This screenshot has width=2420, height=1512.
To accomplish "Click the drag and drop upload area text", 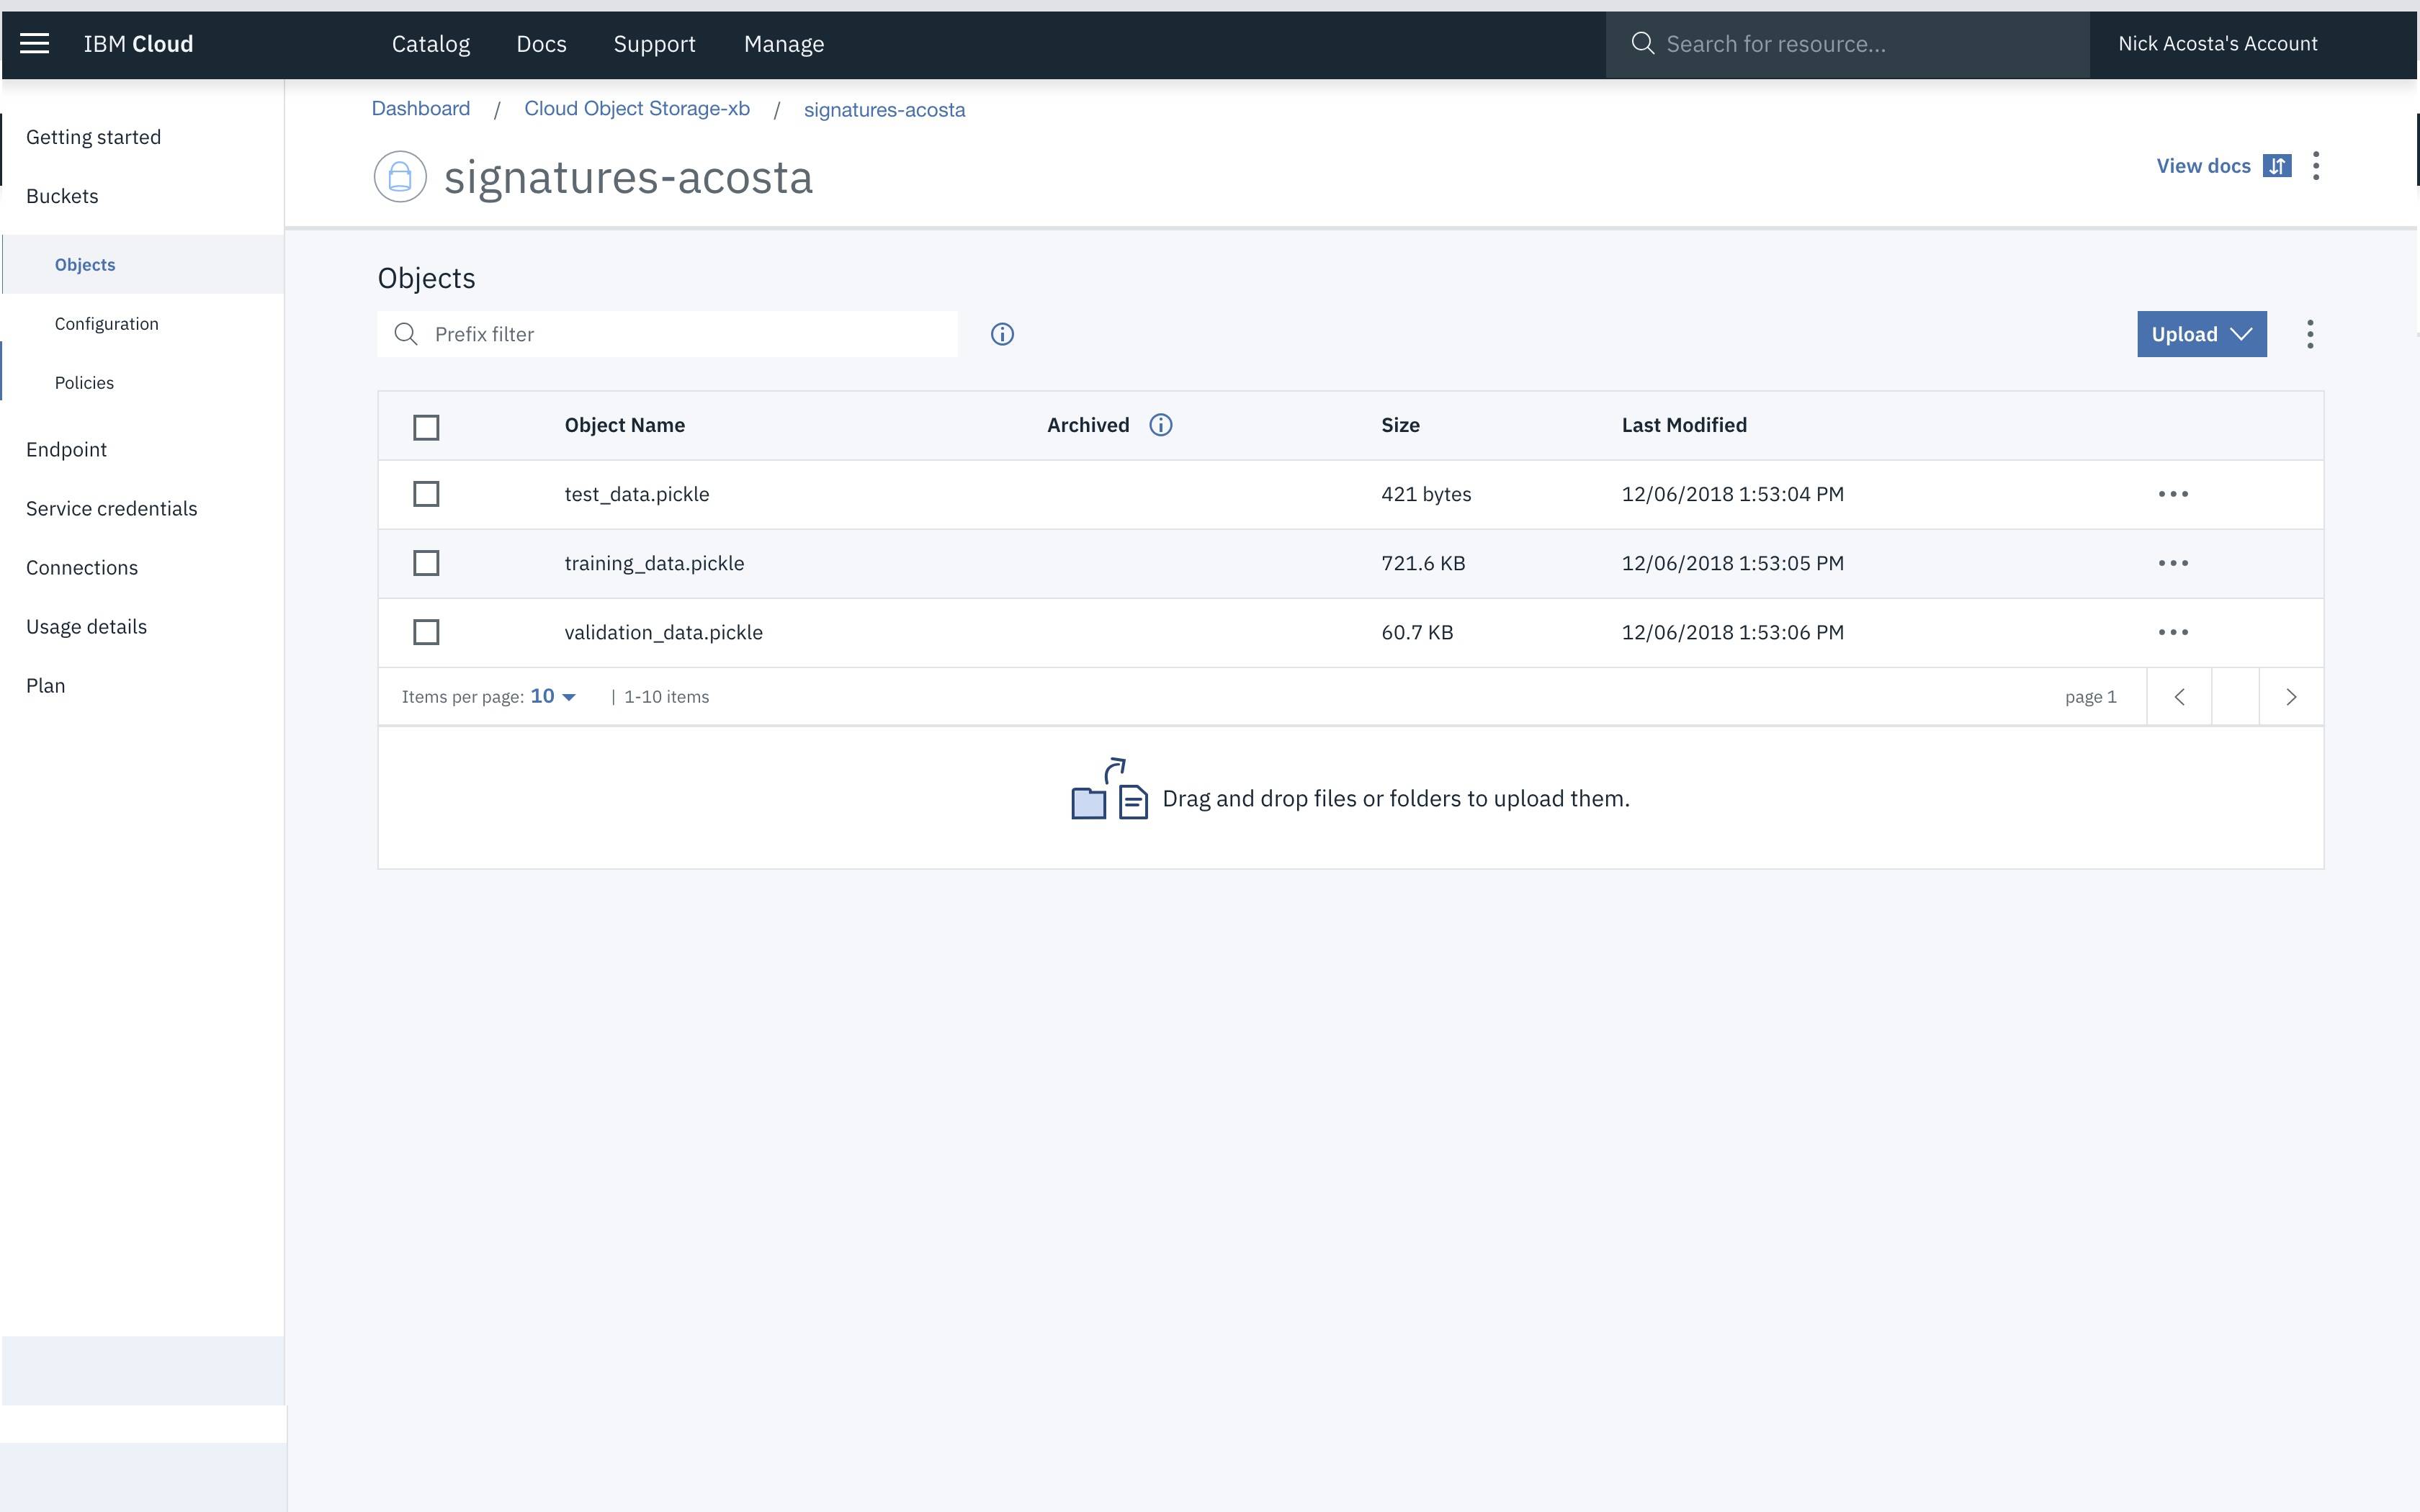I will click(x=1396, y=798).
